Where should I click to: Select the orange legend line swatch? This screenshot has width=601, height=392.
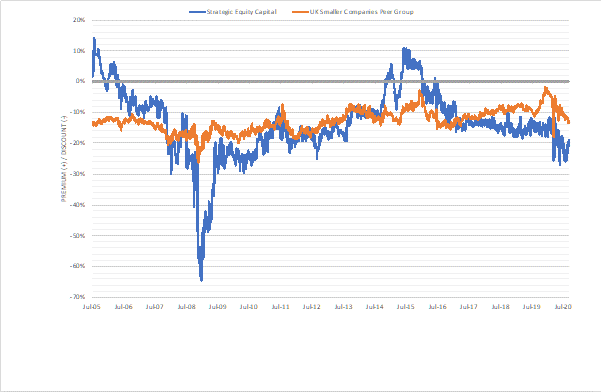300,12
